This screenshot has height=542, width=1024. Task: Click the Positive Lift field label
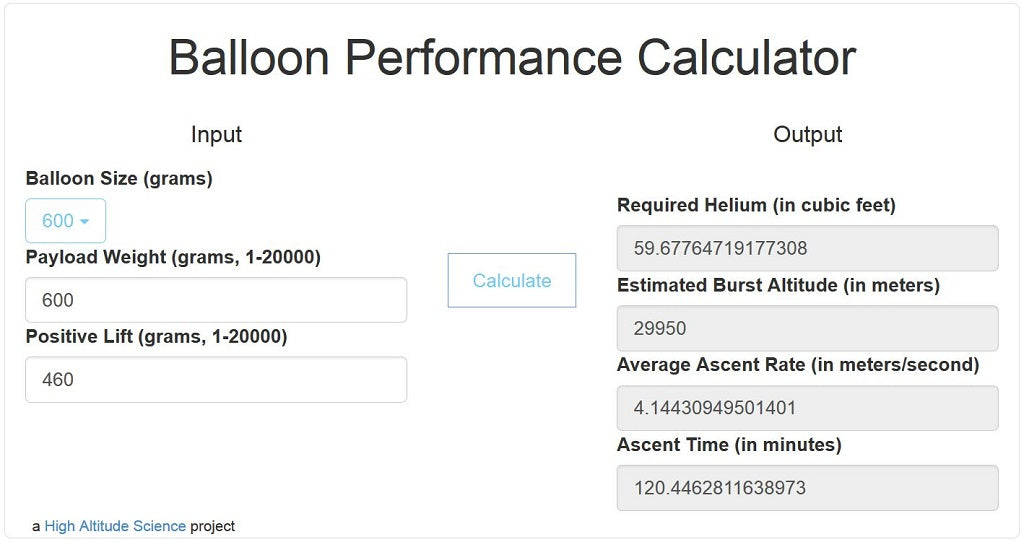point(156,337)
